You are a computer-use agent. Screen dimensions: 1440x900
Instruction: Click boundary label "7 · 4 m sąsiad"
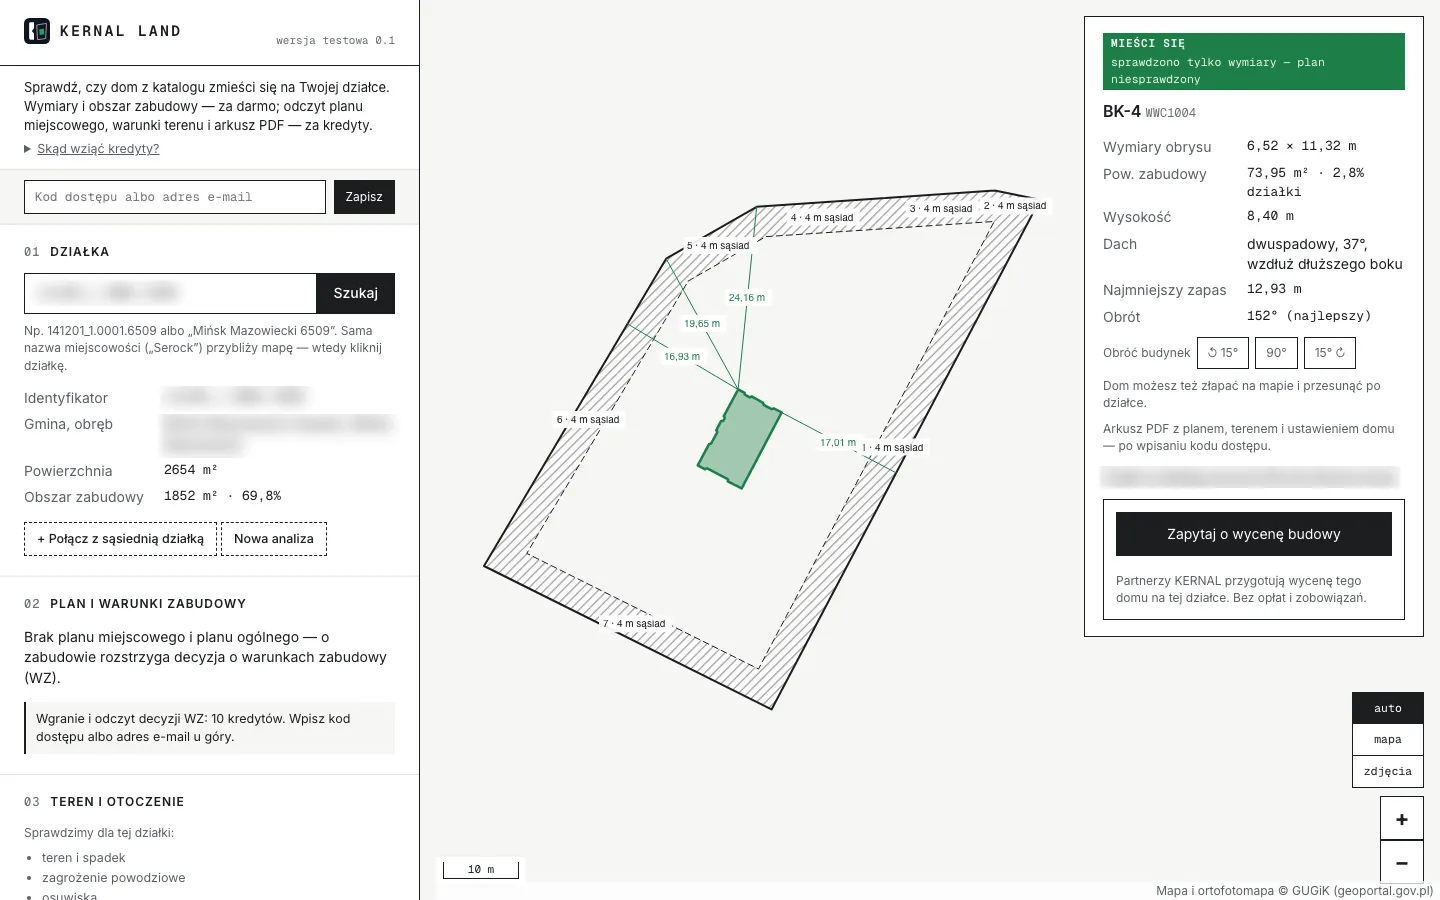(x=634, y=624)
